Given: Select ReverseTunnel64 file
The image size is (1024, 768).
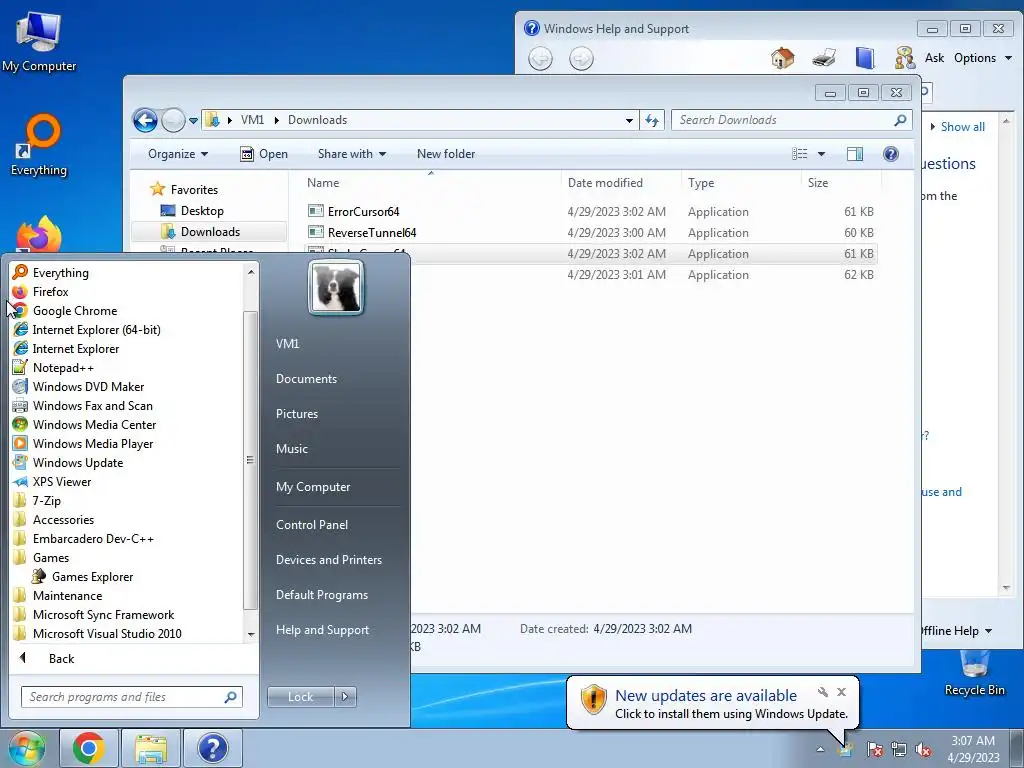Looking at the screenshot, I should [372, 232].
